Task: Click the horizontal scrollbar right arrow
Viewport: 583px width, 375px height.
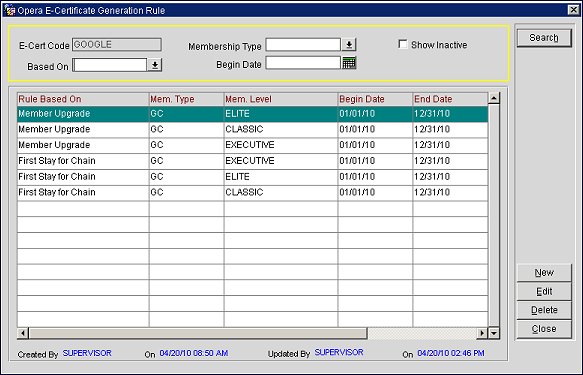Action: point(482,333)
